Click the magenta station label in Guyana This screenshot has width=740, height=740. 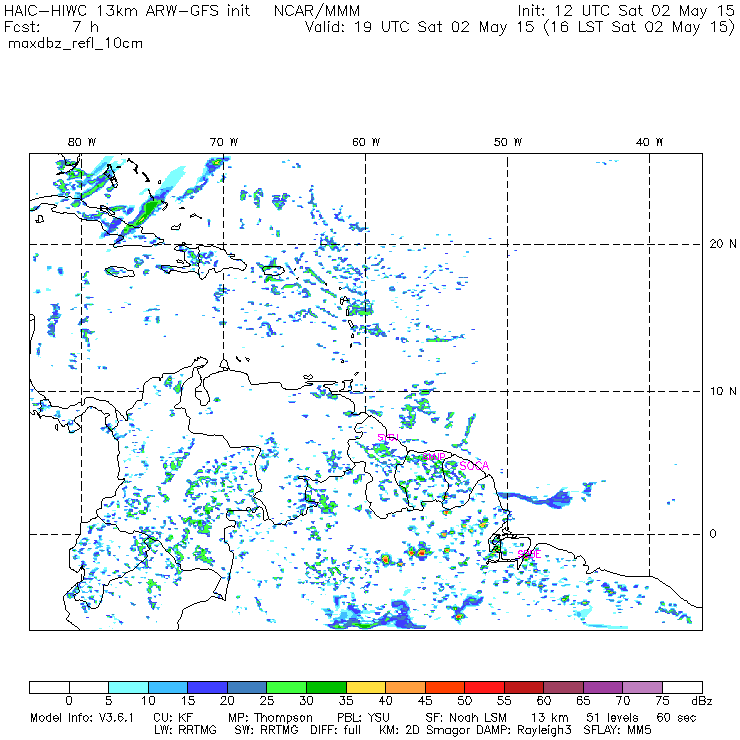click(388, 437)
